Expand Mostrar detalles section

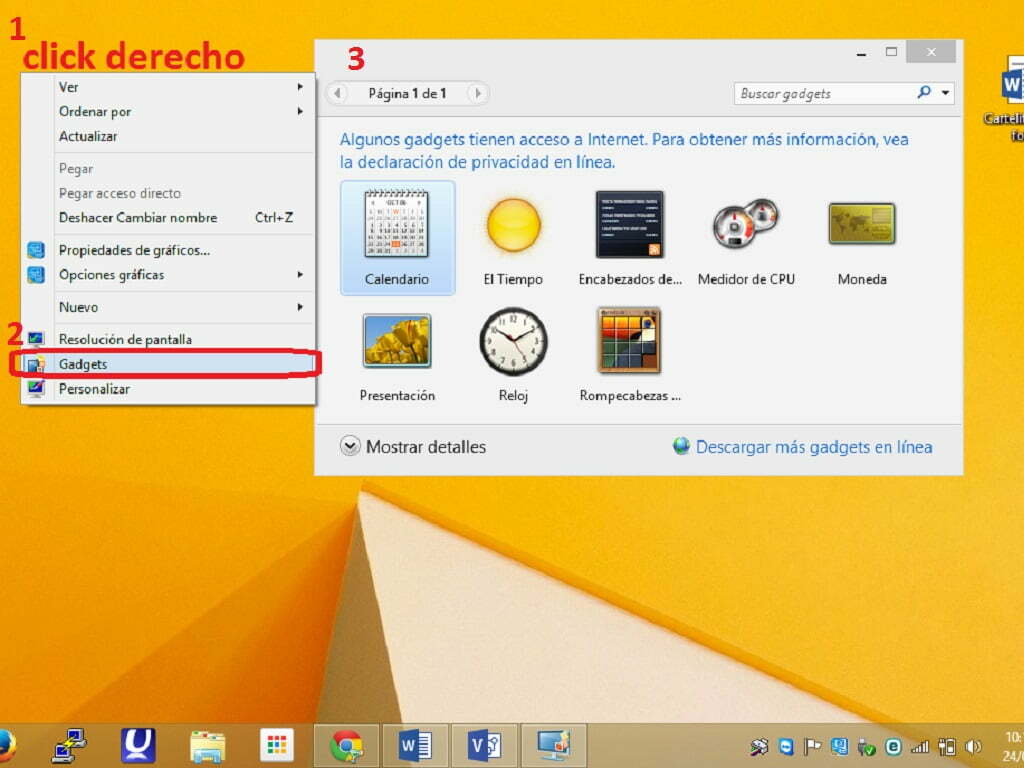tap(413, 447)
